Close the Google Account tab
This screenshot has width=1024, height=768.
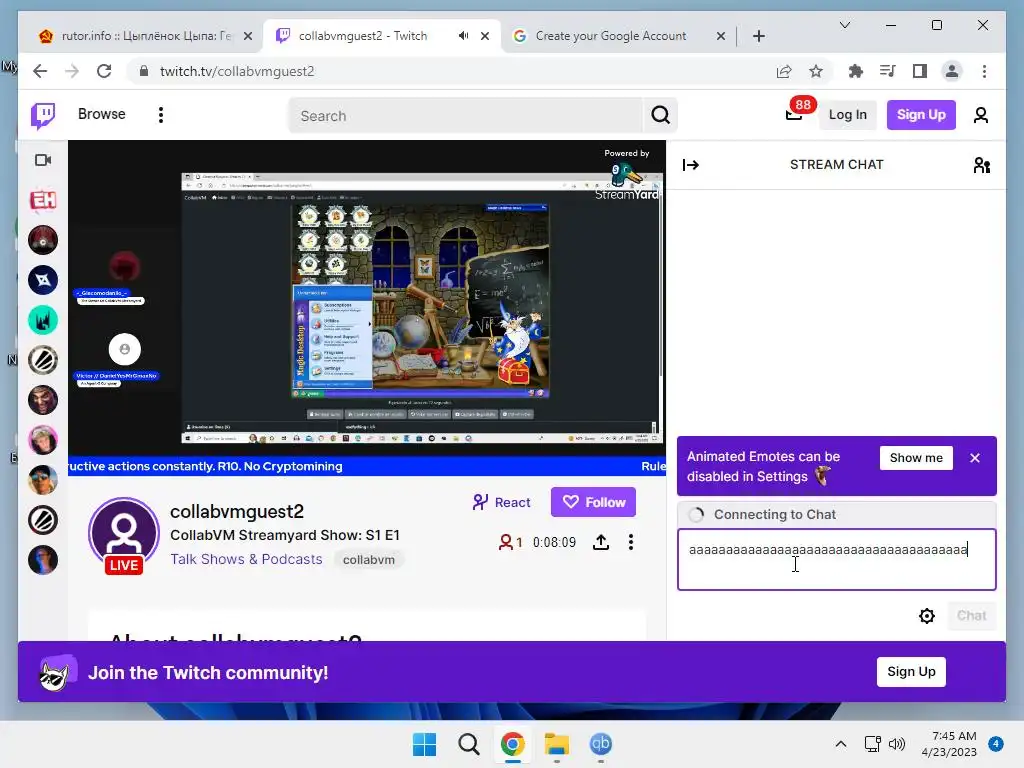721,37
